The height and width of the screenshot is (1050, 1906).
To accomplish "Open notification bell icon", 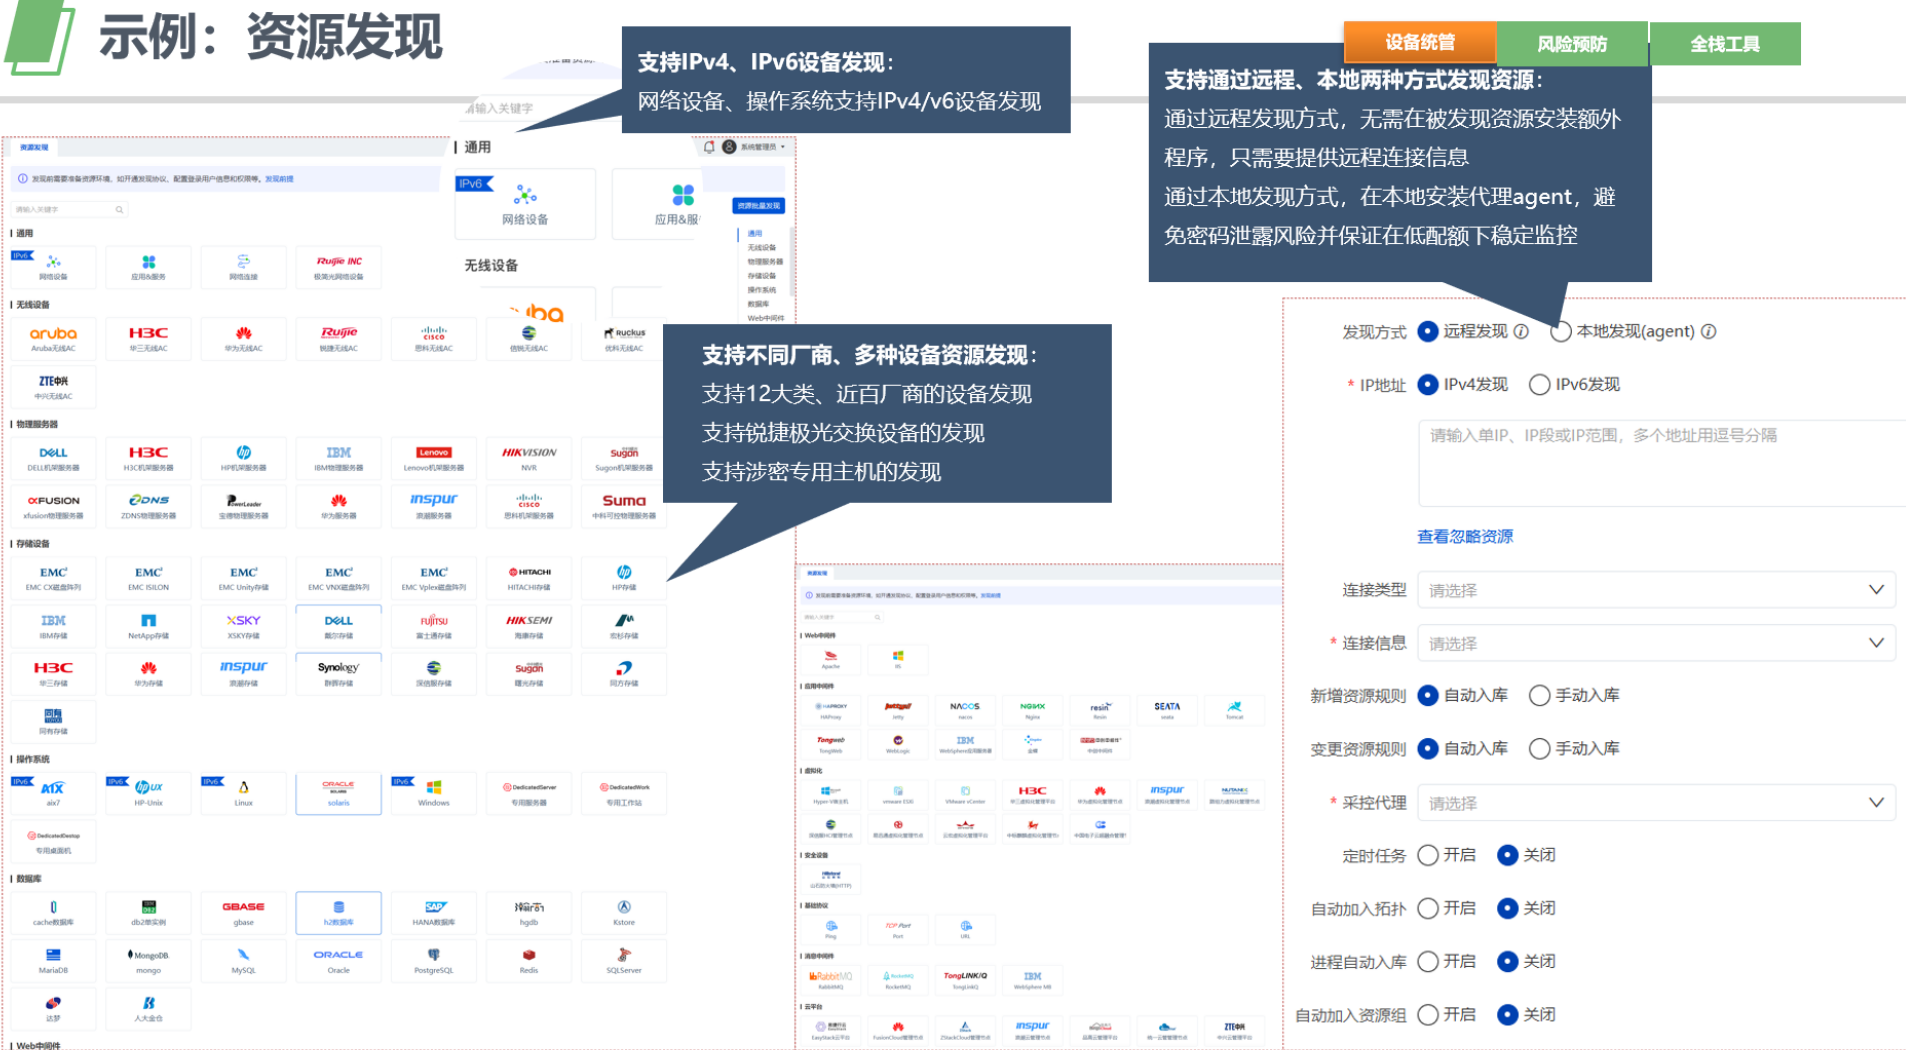I will (x=709, y=147).
